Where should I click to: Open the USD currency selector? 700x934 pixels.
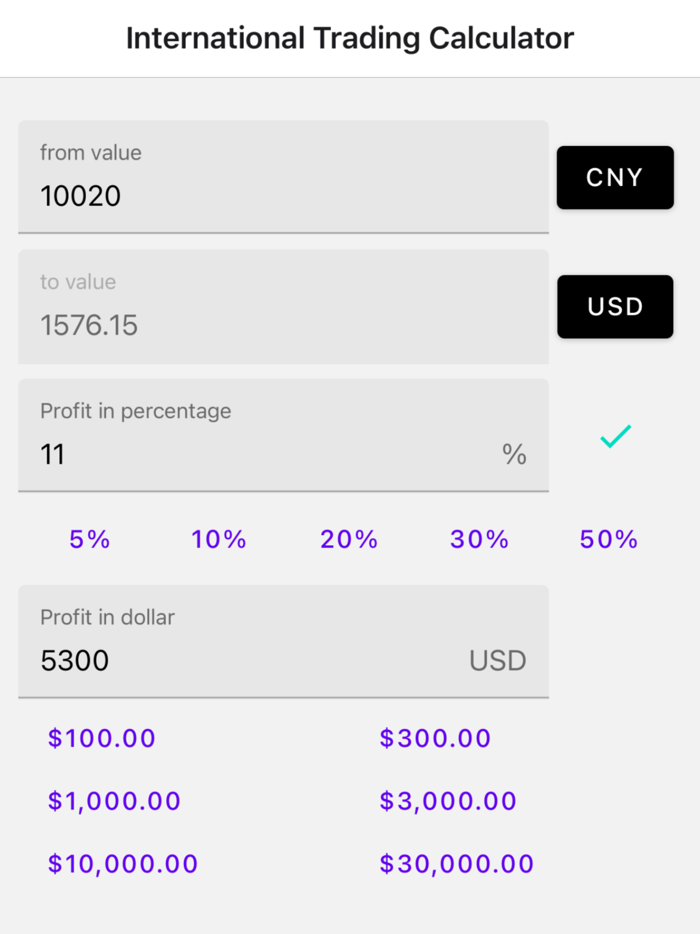(x=614, y=306)
